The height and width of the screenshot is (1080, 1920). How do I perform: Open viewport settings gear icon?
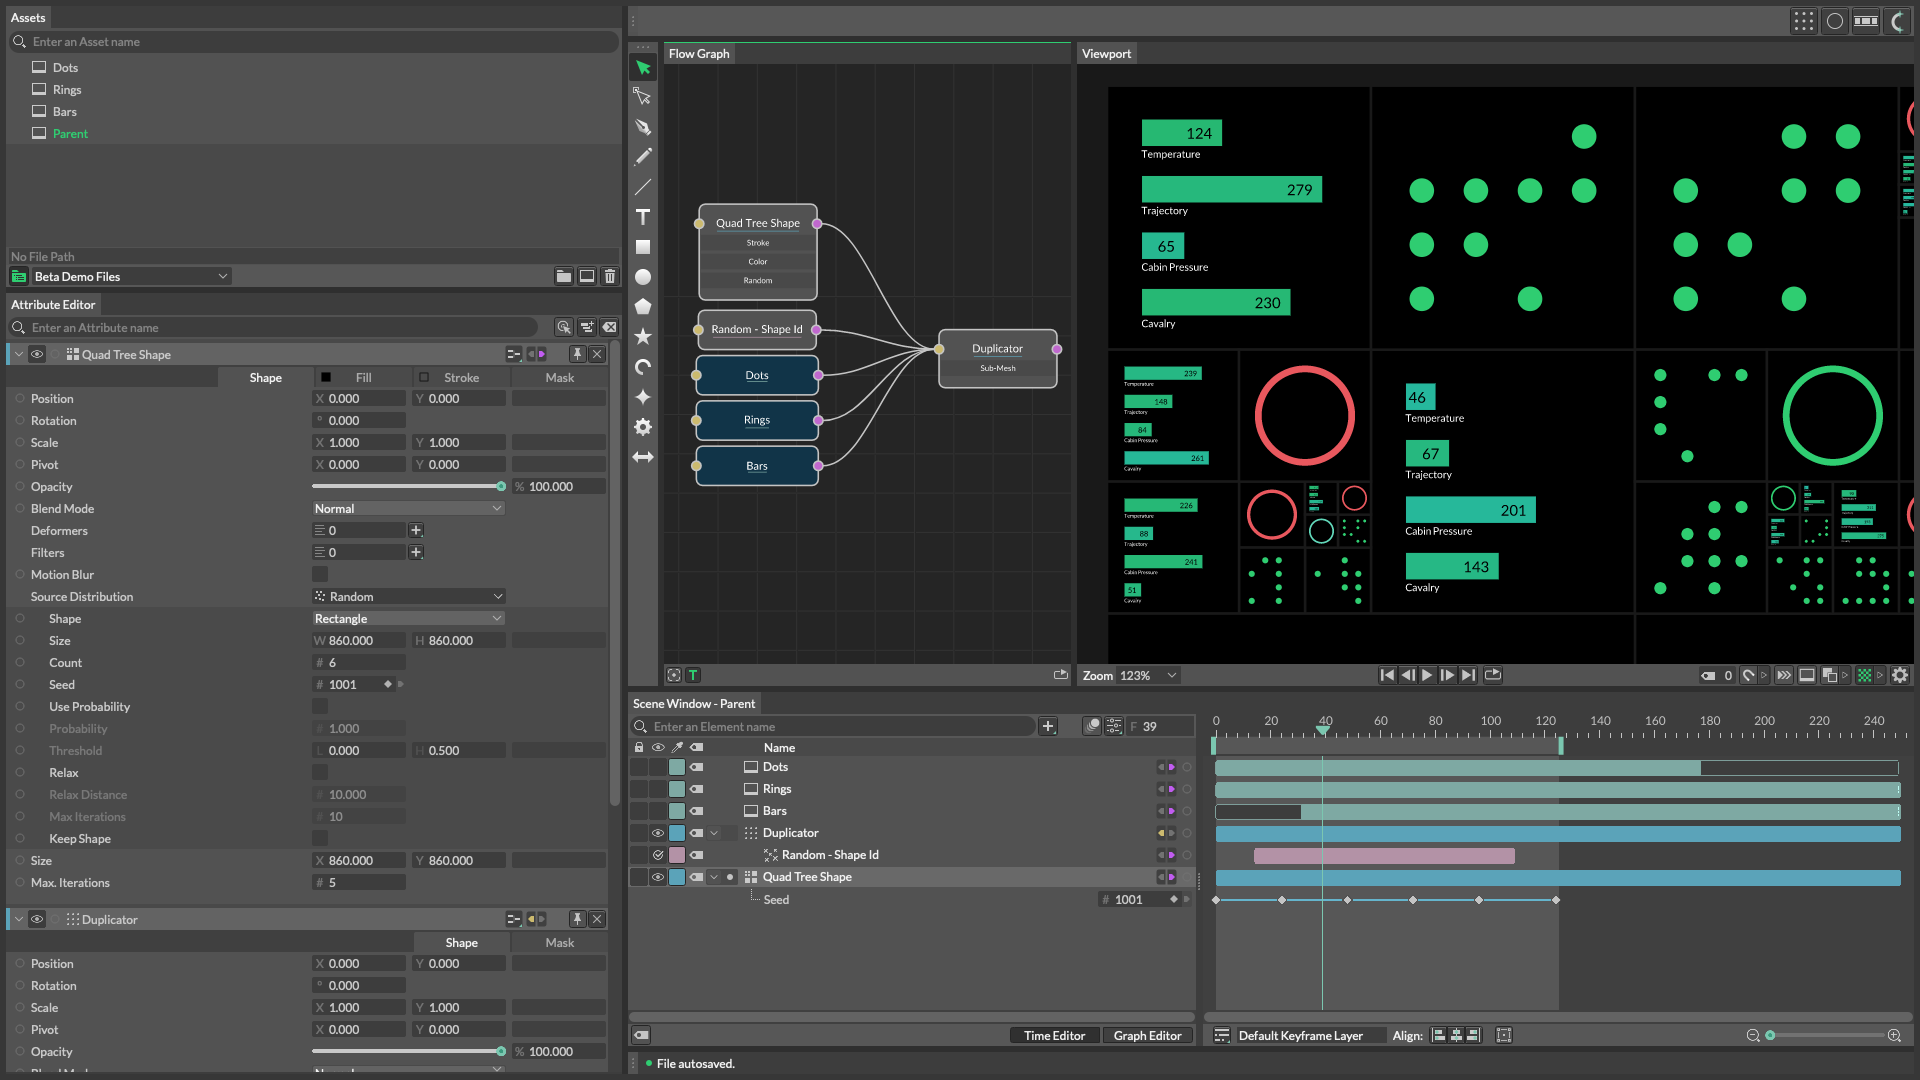[1900, 675]
